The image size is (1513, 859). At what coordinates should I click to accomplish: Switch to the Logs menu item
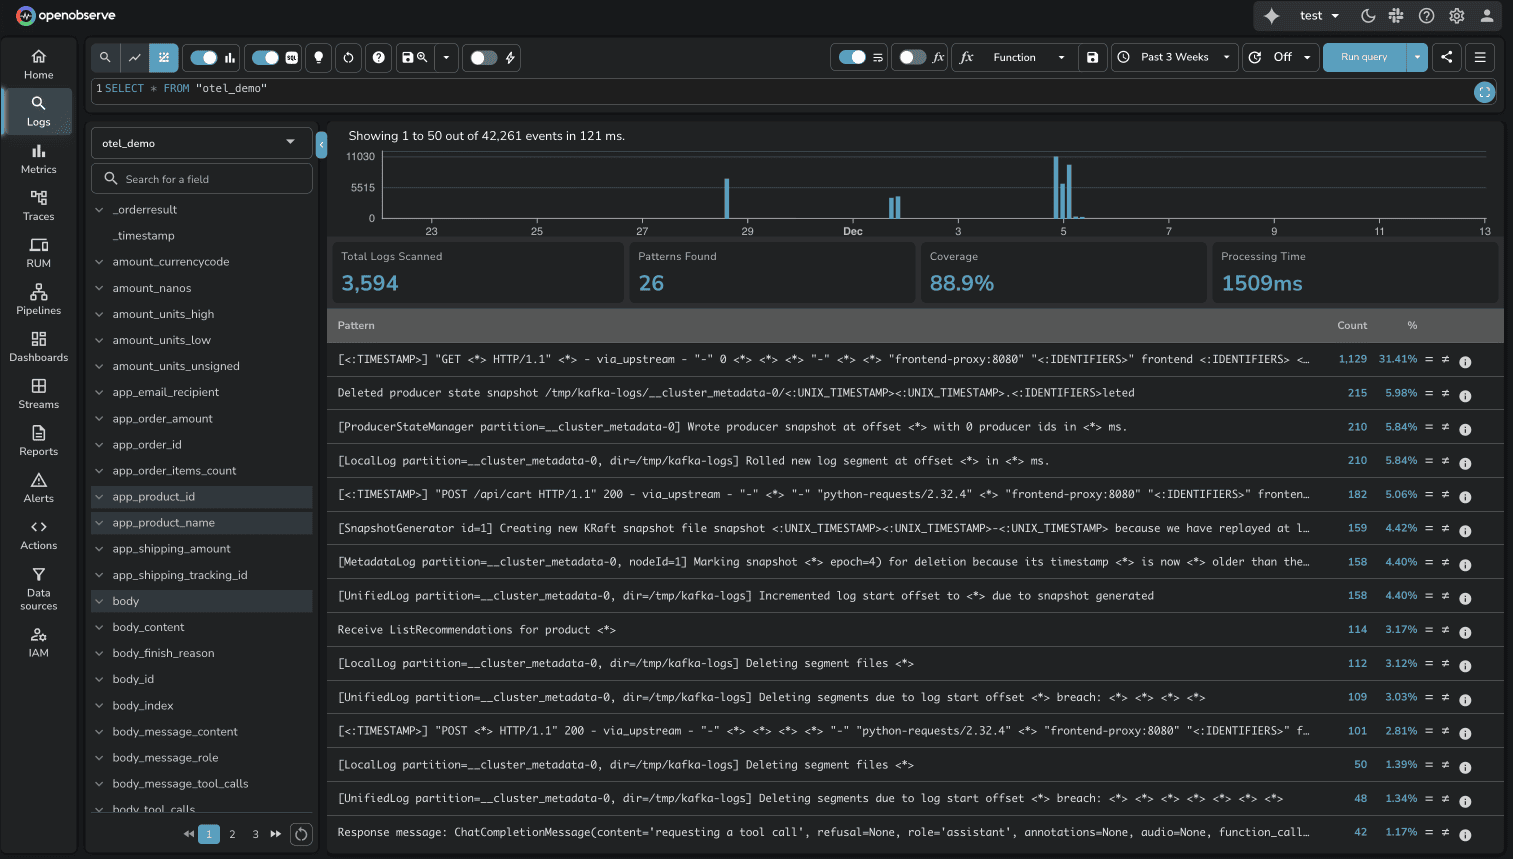[x=38, y=111]
